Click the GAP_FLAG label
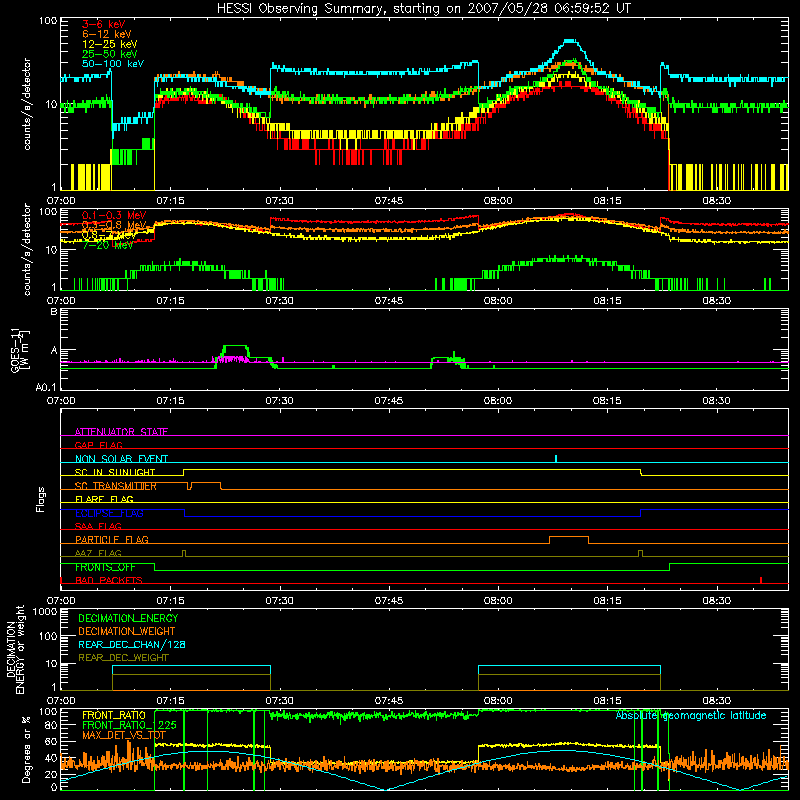 [x=98, y=445]
